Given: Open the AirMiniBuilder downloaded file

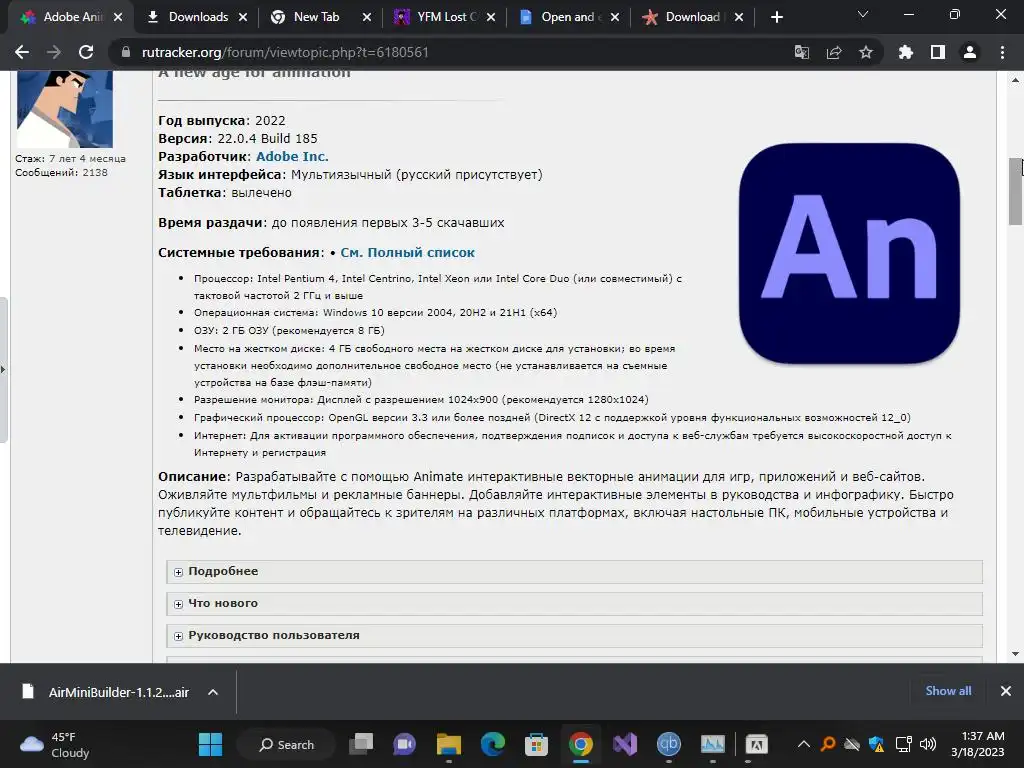Looking at the screenshot, I should point(105,692).
